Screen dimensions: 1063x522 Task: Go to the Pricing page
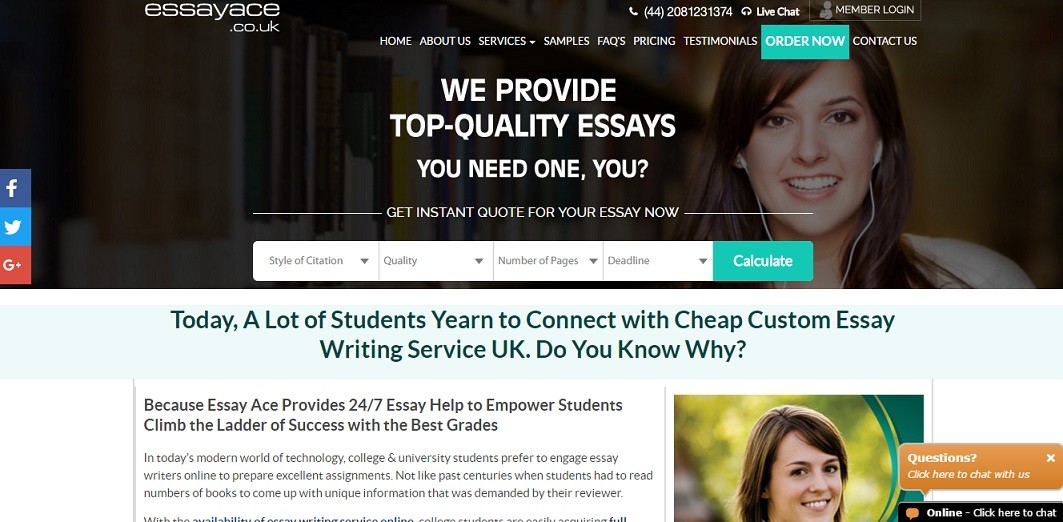(x=654, y=41)
